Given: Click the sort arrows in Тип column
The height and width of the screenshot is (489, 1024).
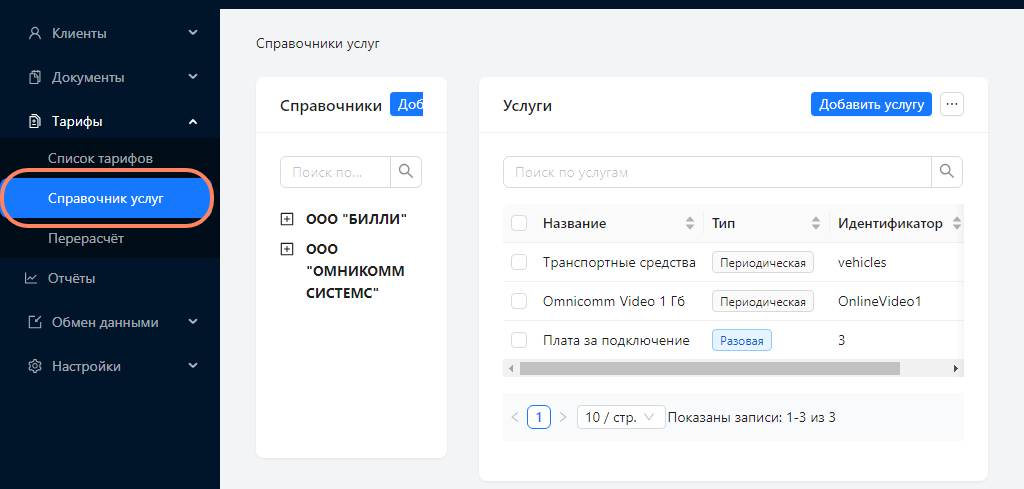Looking at the screenshot, I should coord(815,223).
